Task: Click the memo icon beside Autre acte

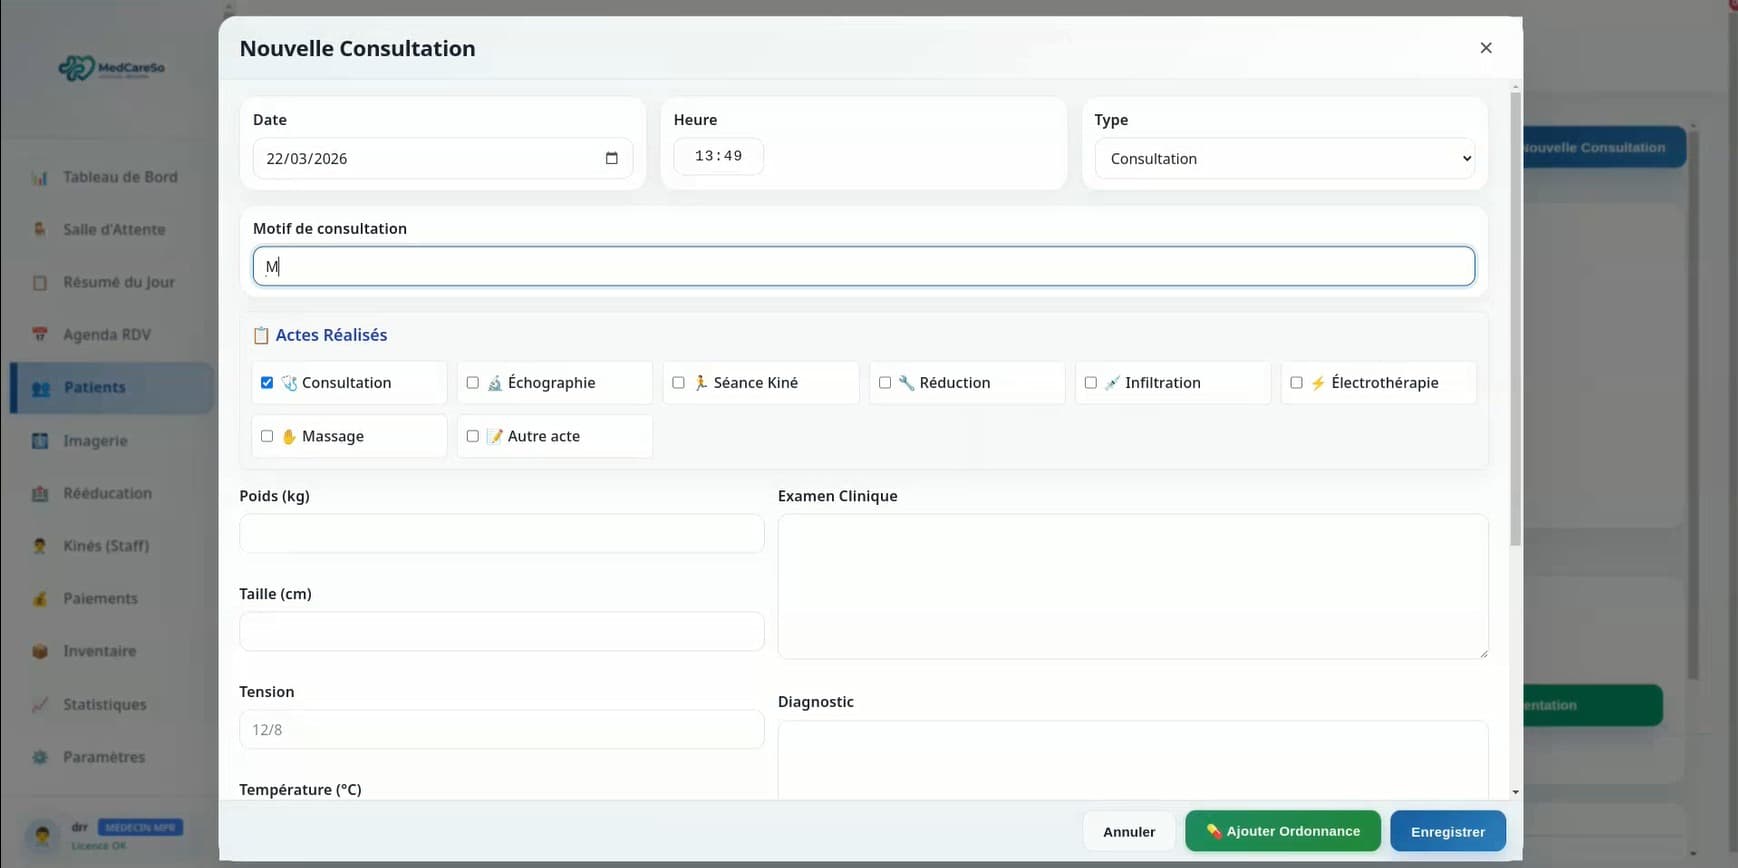Action: (x=495, y=437)
